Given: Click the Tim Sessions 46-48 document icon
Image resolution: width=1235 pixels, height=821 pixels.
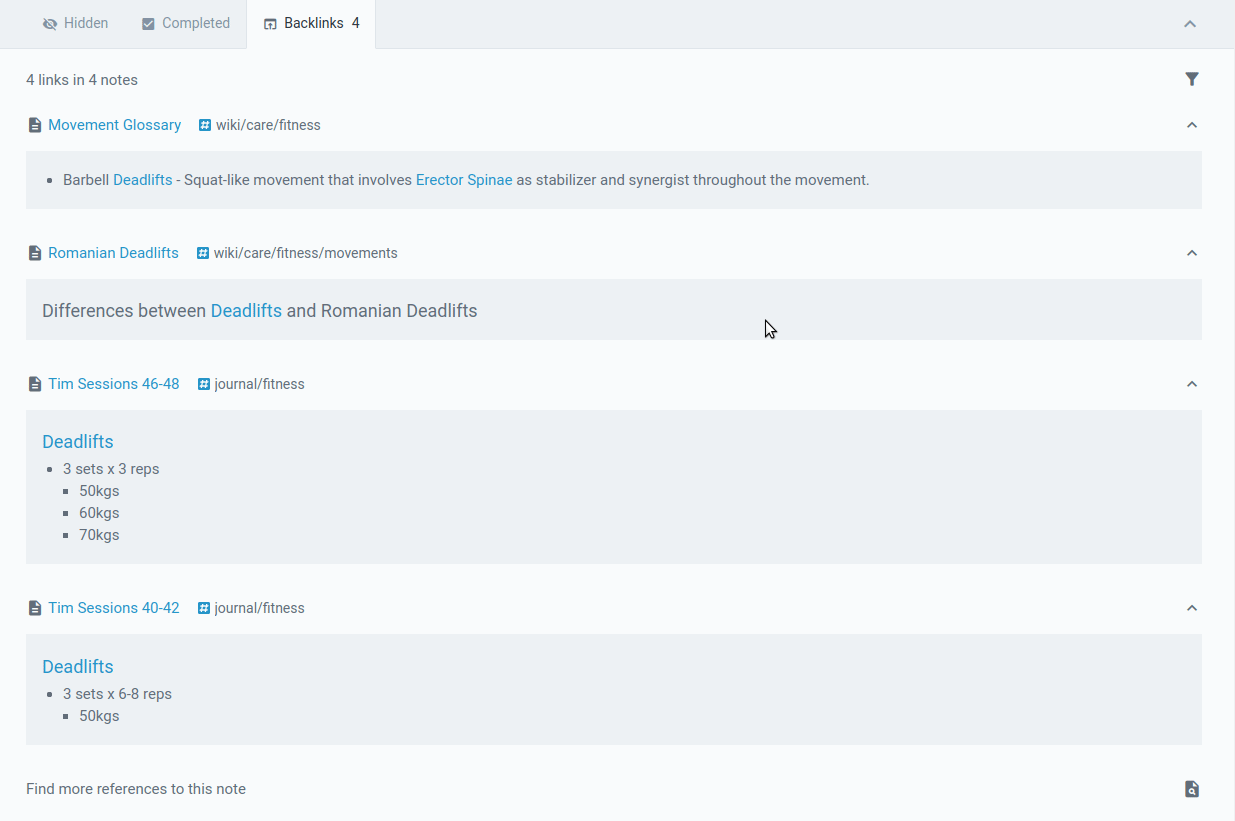Looking at the screenshot, I should [35, 384].
